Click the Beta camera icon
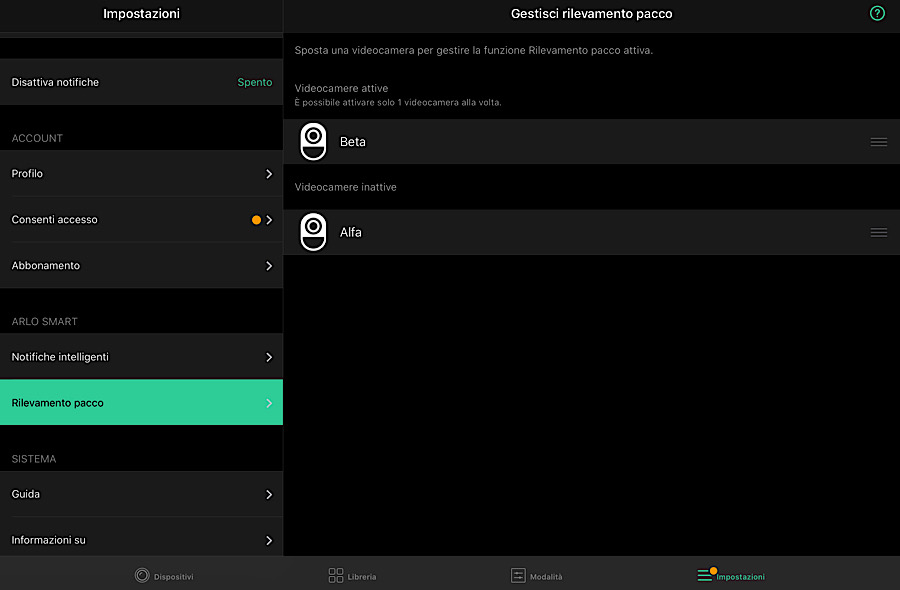Screen dimensions: 900x590 pyautogui.click(x=313, y=142)
